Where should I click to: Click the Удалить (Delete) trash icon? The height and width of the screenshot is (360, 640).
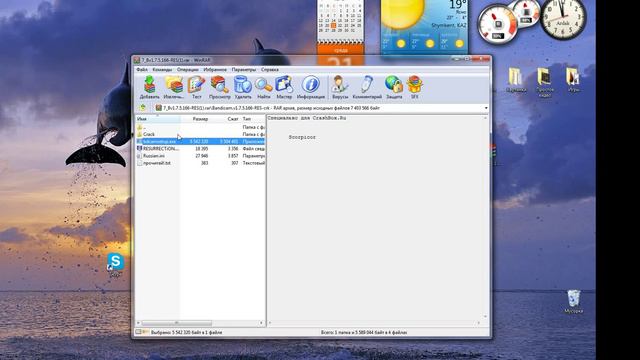click(x=243, y=87)
